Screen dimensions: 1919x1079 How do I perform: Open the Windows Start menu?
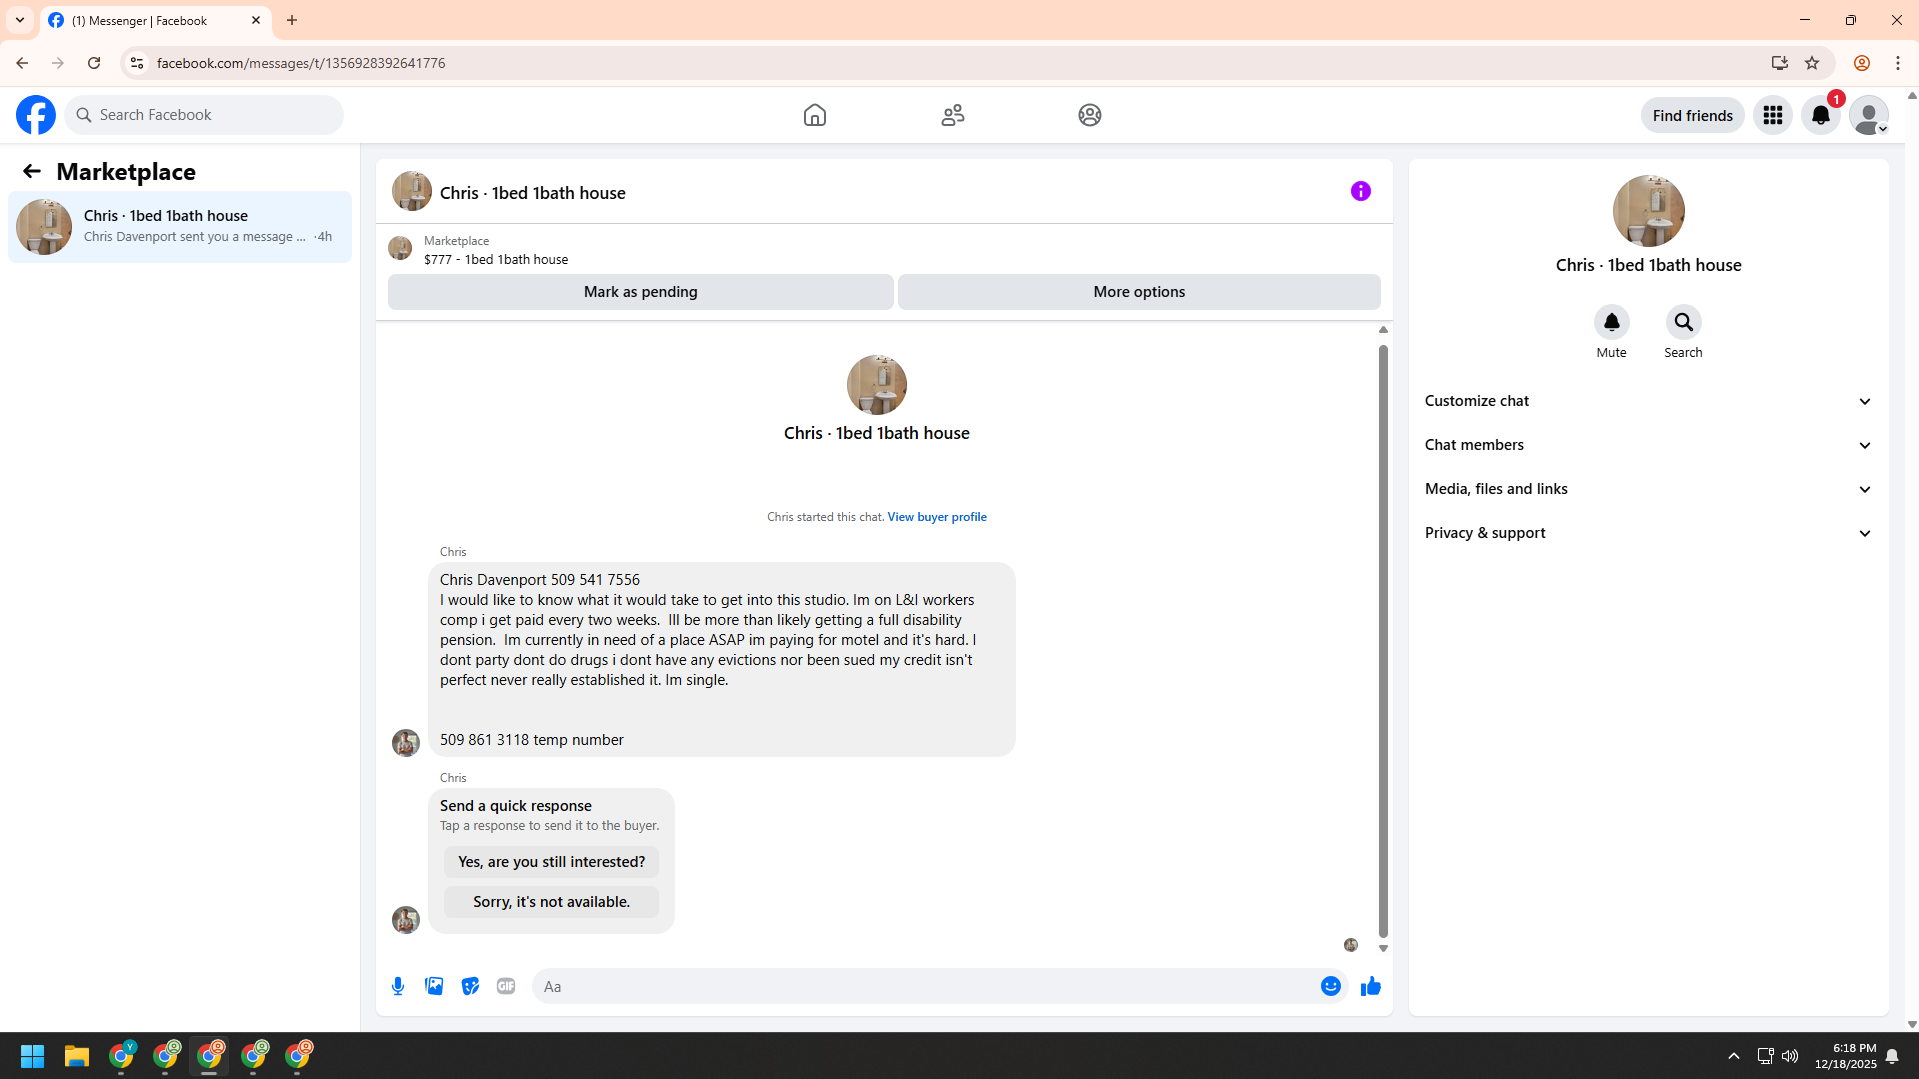[x=32, y=1056]
